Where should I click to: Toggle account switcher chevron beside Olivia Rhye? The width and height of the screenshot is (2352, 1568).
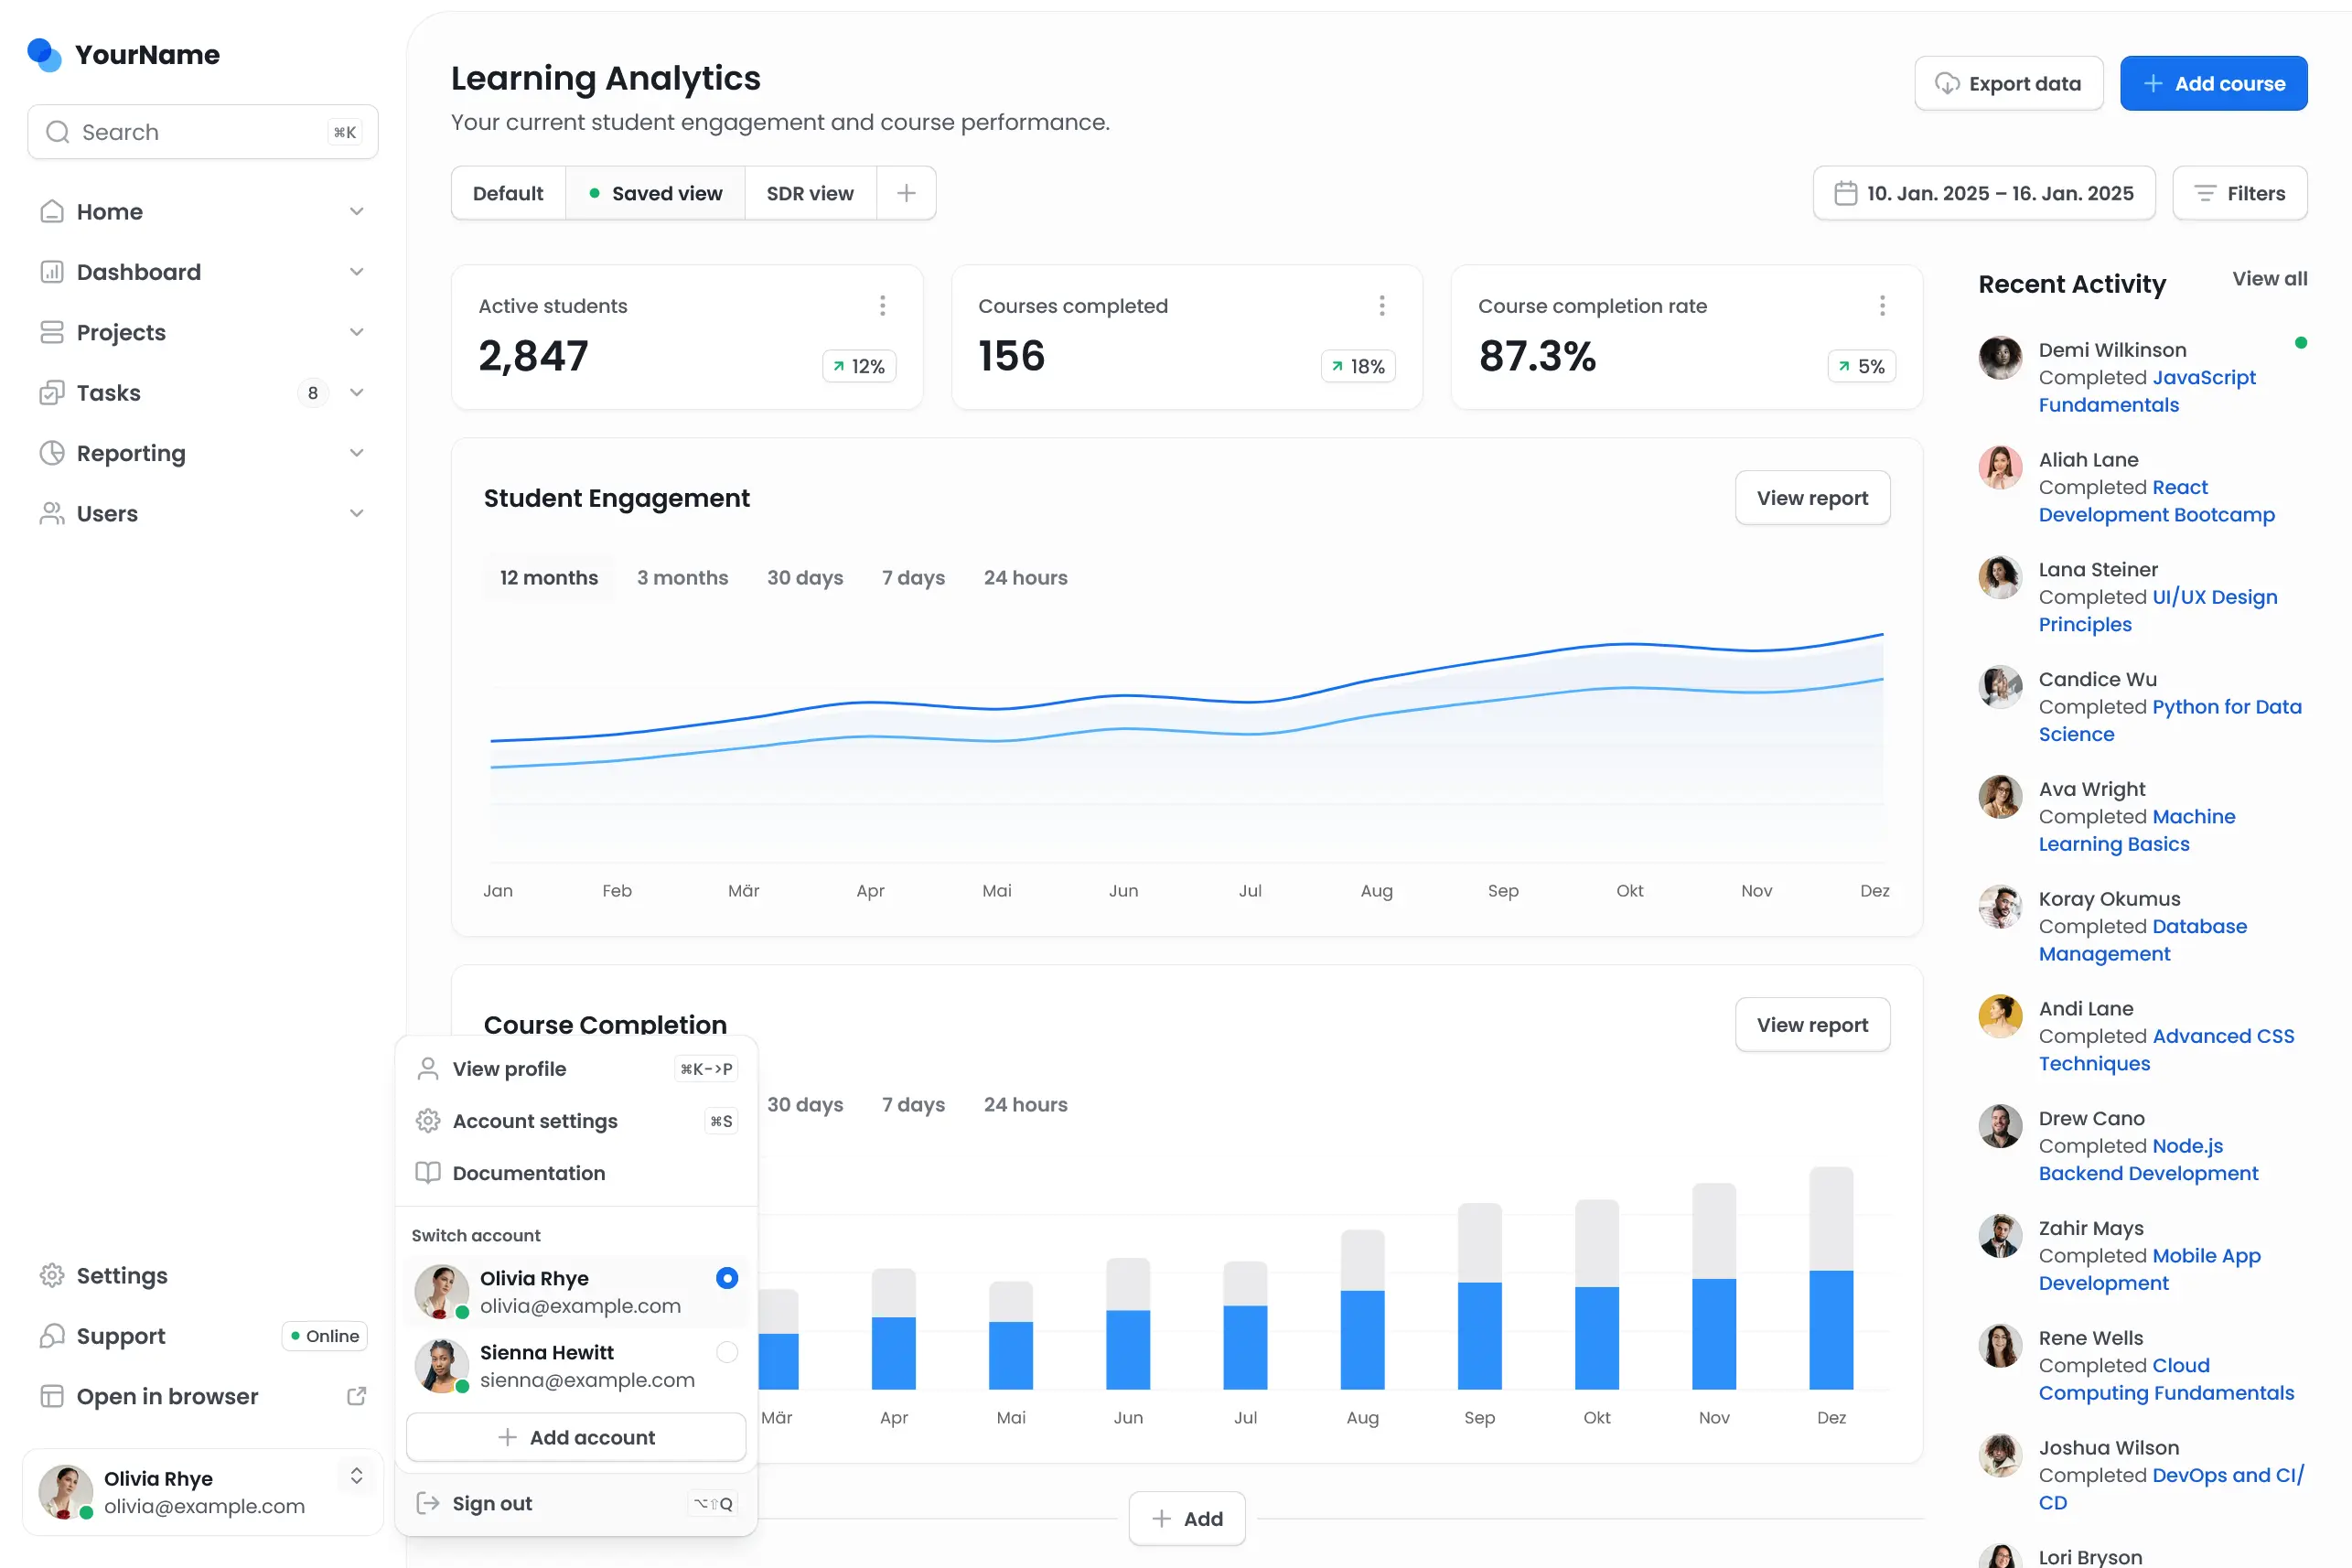pos(356,1476)
